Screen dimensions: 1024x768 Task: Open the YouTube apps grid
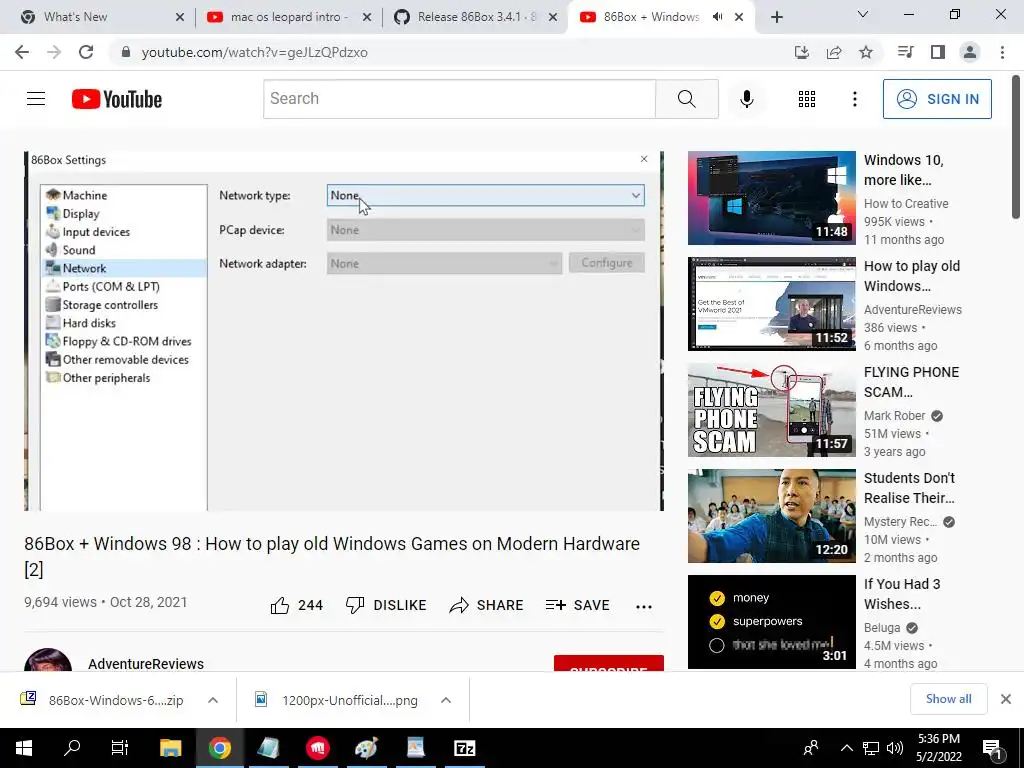pyautogui.click(x=807, y=99)
